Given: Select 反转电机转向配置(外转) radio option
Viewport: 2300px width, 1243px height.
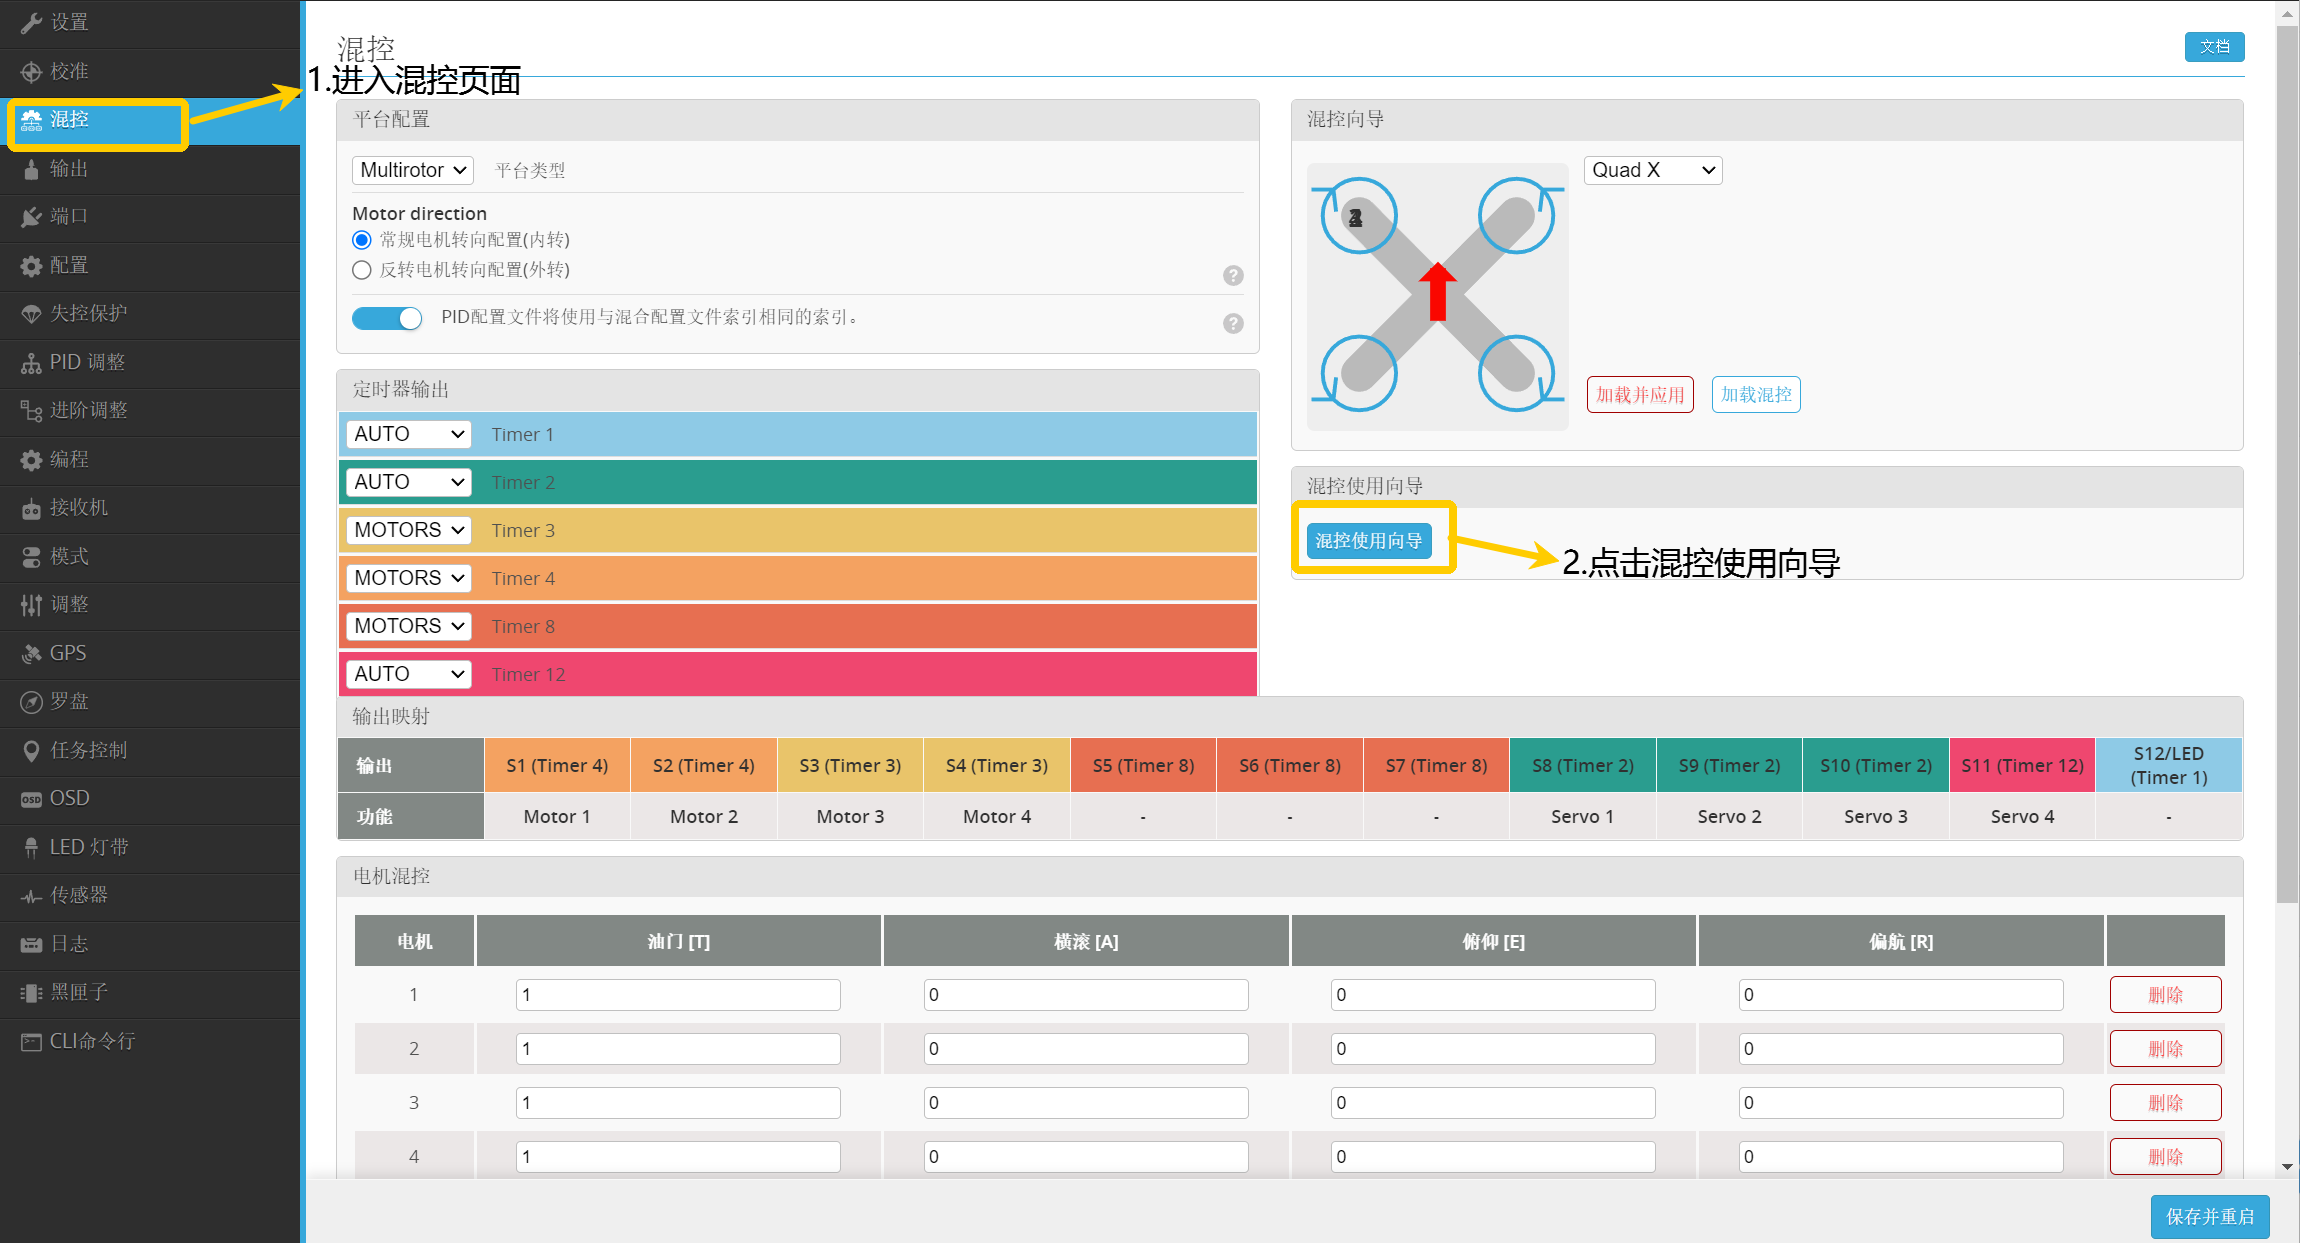Looking at the screenshot, I should click(362, 270).
